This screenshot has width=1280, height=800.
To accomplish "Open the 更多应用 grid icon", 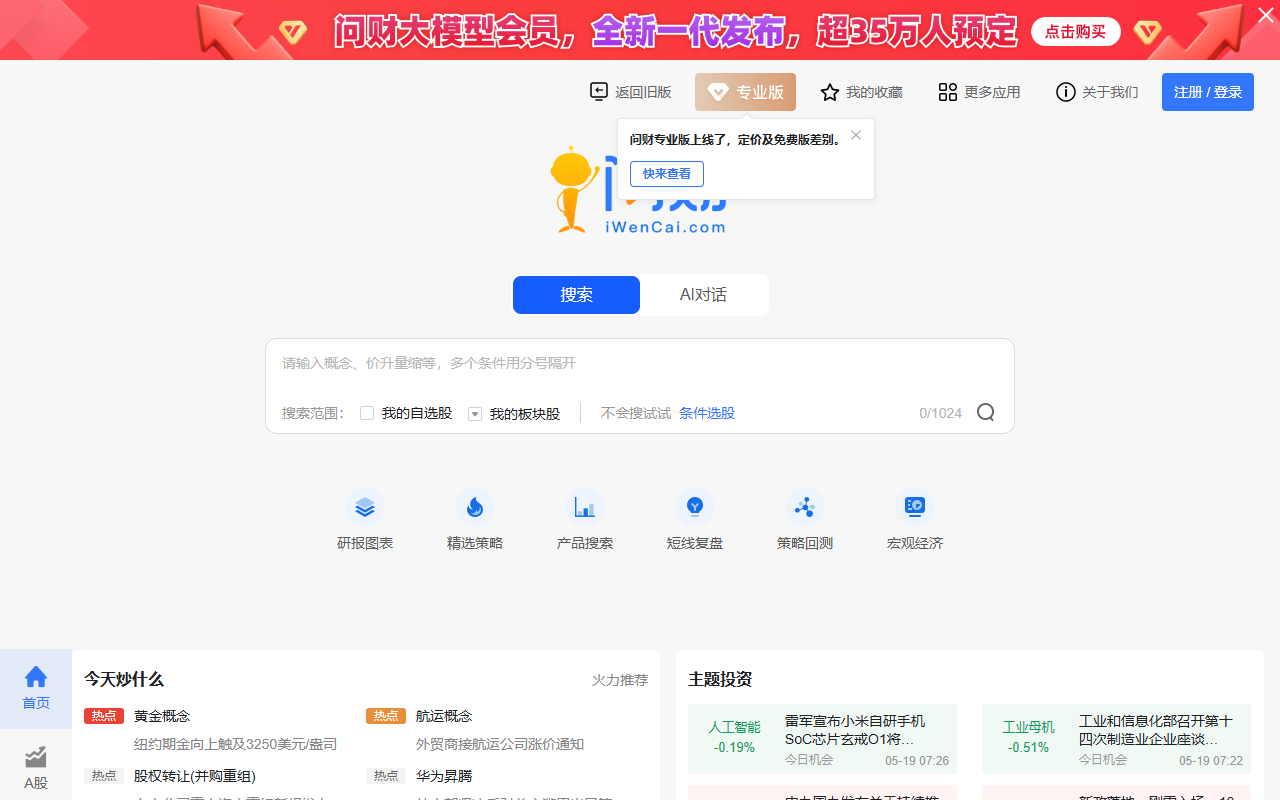I will [948, 92].
